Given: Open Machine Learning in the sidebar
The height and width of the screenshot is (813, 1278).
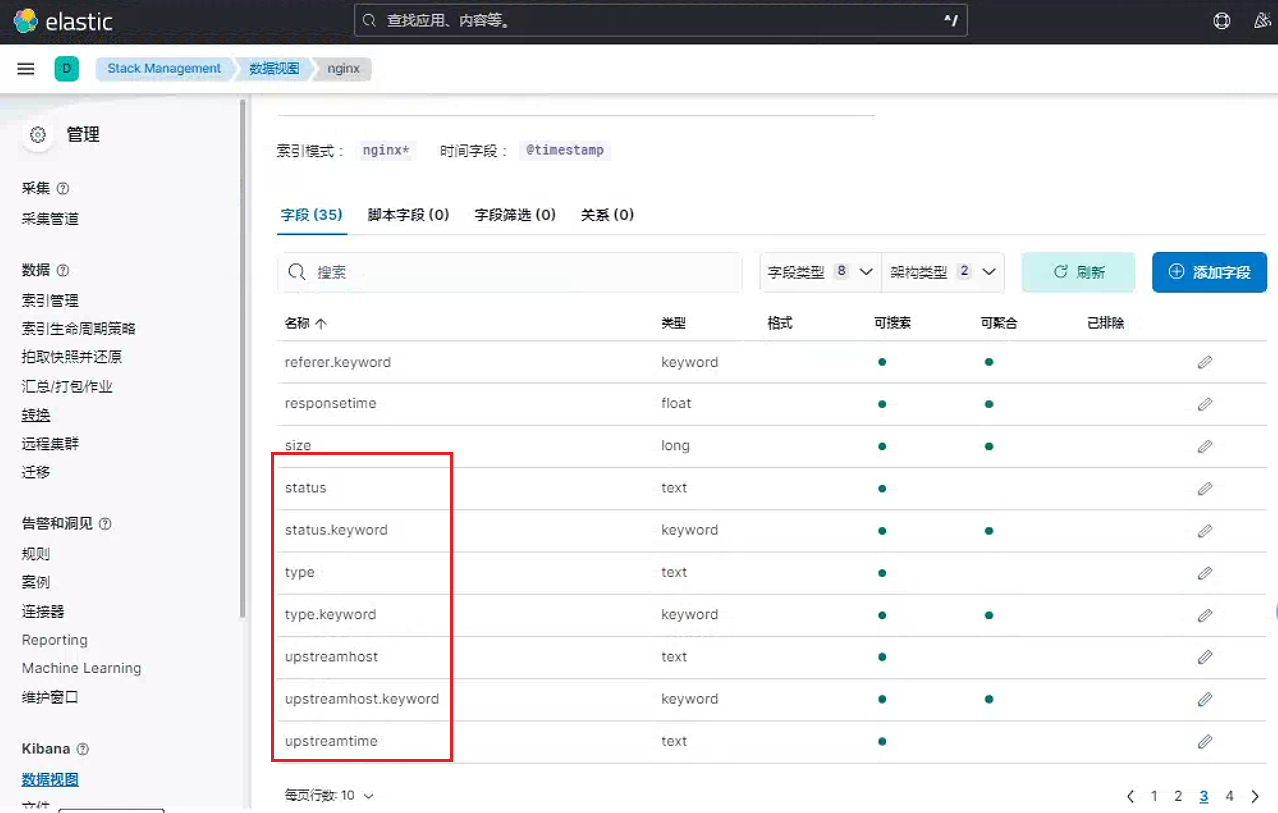Looking at the screenshot, I should (x=82, y=668).
